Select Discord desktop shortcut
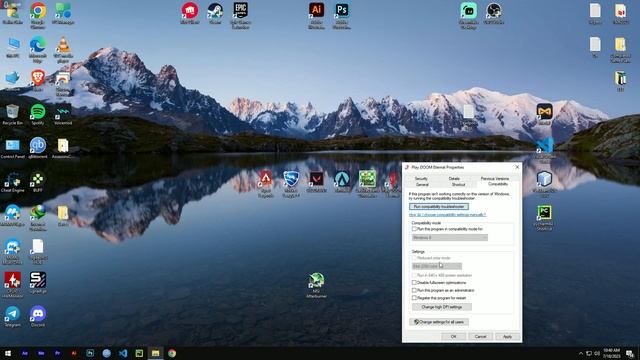Image resolution: width=640 pixels, height=360 pixels. [x=38, y=317]
